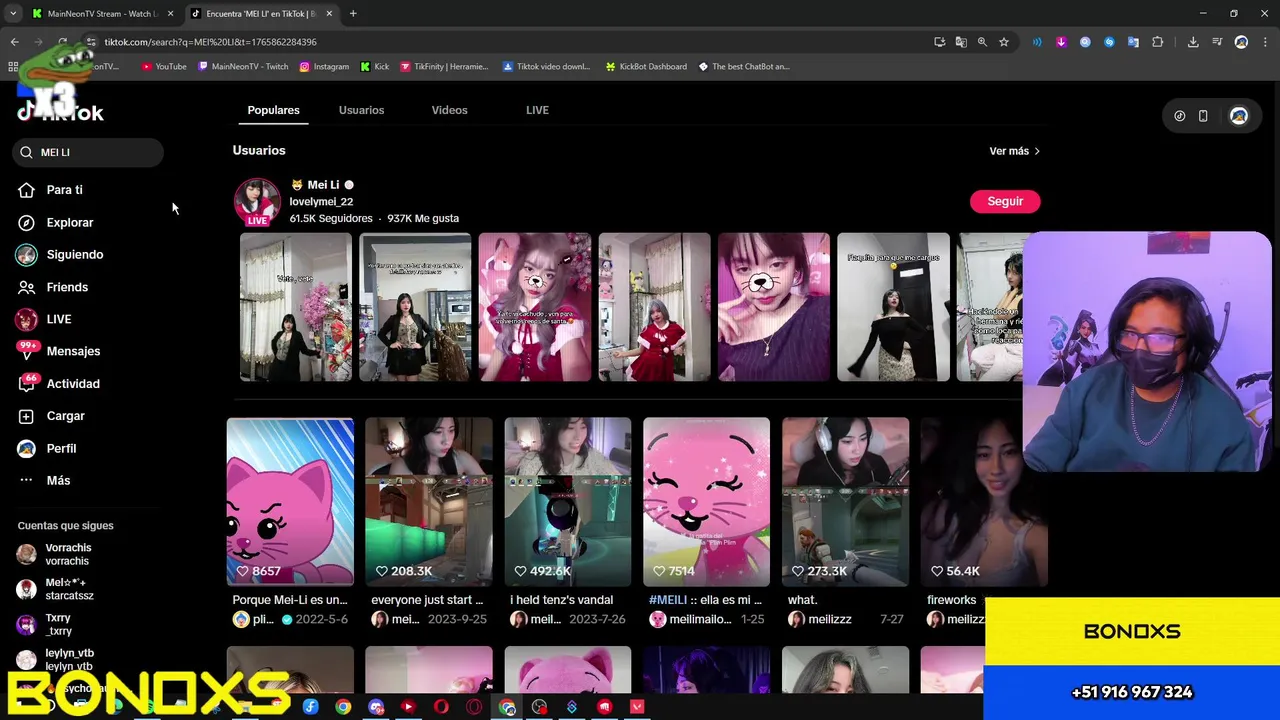Open lovelymei_22 username link

pos(321,201)
